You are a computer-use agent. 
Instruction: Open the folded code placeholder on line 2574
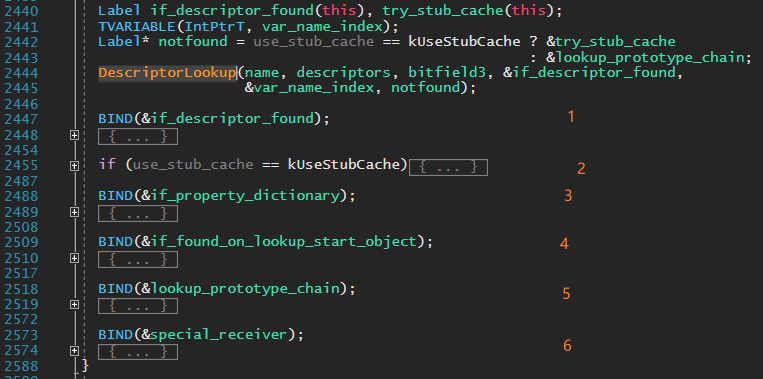tap(138, 352)
